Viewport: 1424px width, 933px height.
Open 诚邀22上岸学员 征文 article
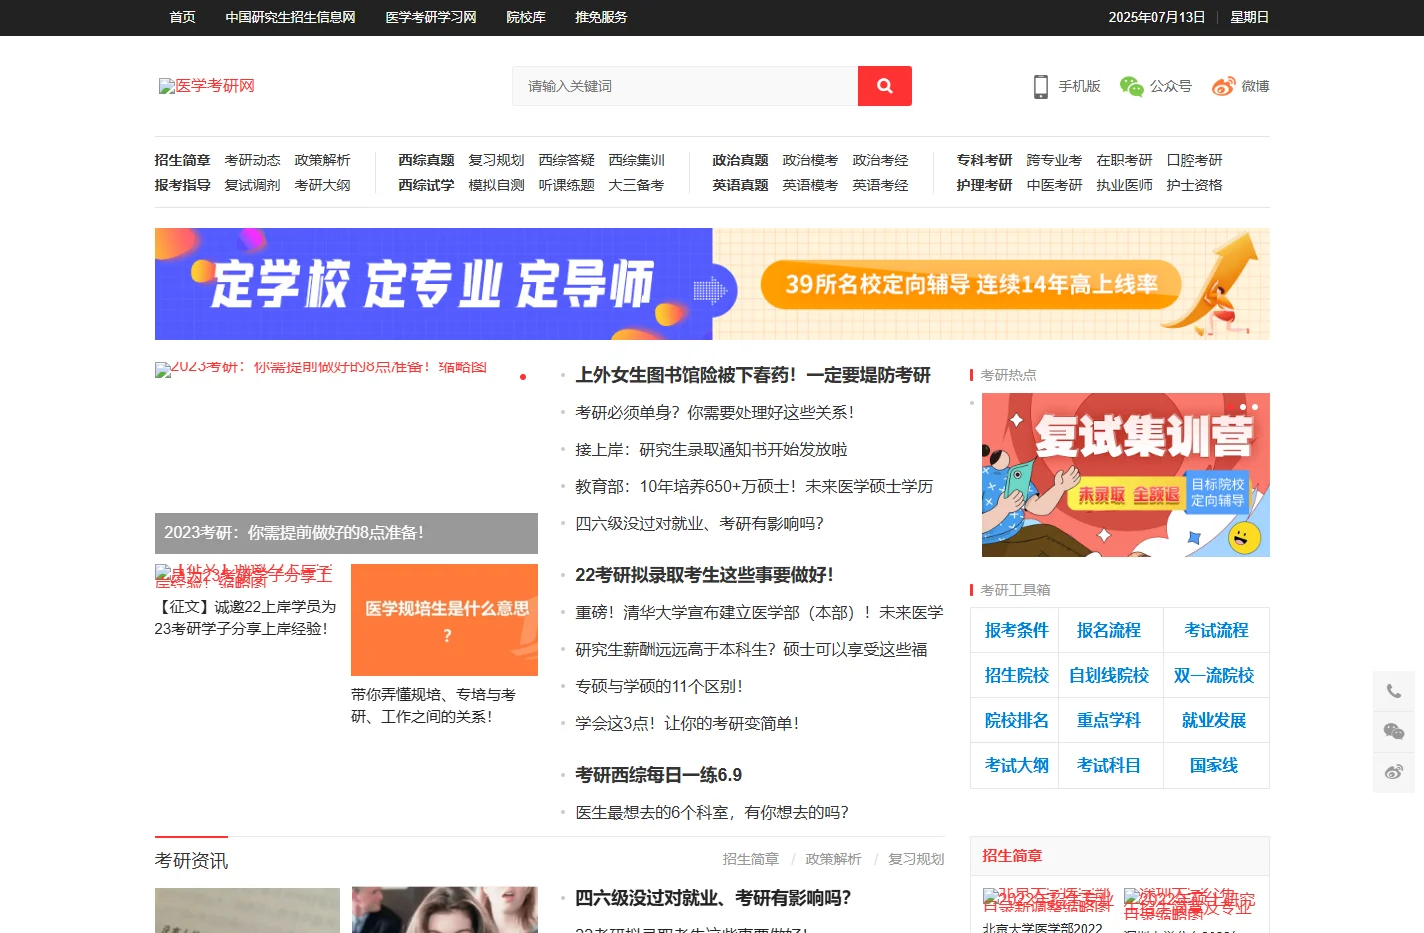[245, 618]
